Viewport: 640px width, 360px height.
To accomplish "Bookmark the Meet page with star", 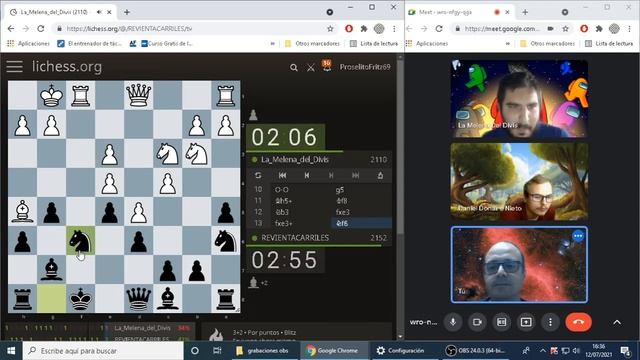I will click(x=565, y=29).
